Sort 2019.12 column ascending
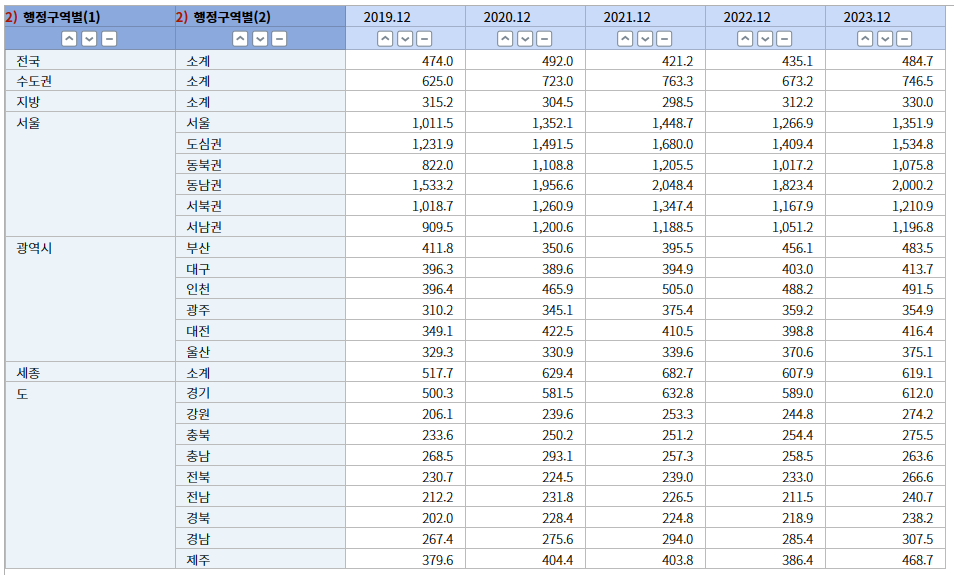 click(385, 39)
